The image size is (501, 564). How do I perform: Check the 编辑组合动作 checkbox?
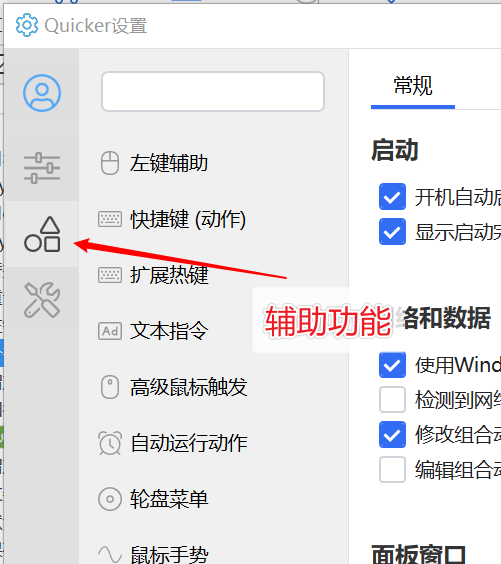tap(392, 469)
